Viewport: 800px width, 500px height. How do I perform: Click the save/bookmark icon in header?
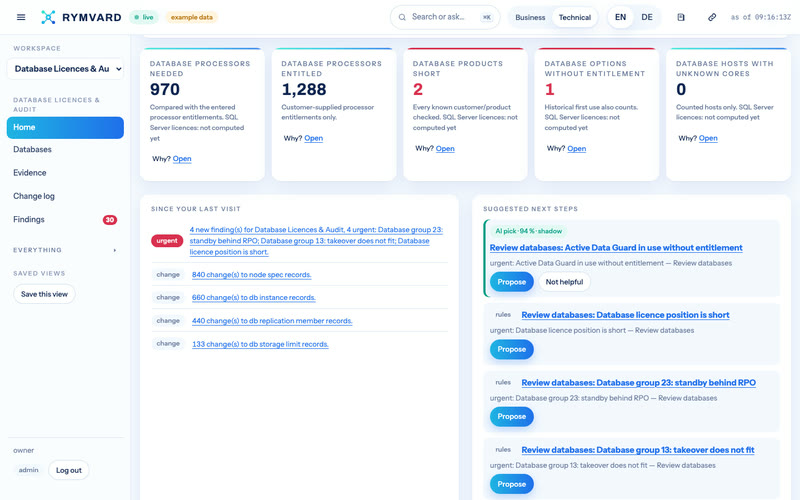click(681, 17)
